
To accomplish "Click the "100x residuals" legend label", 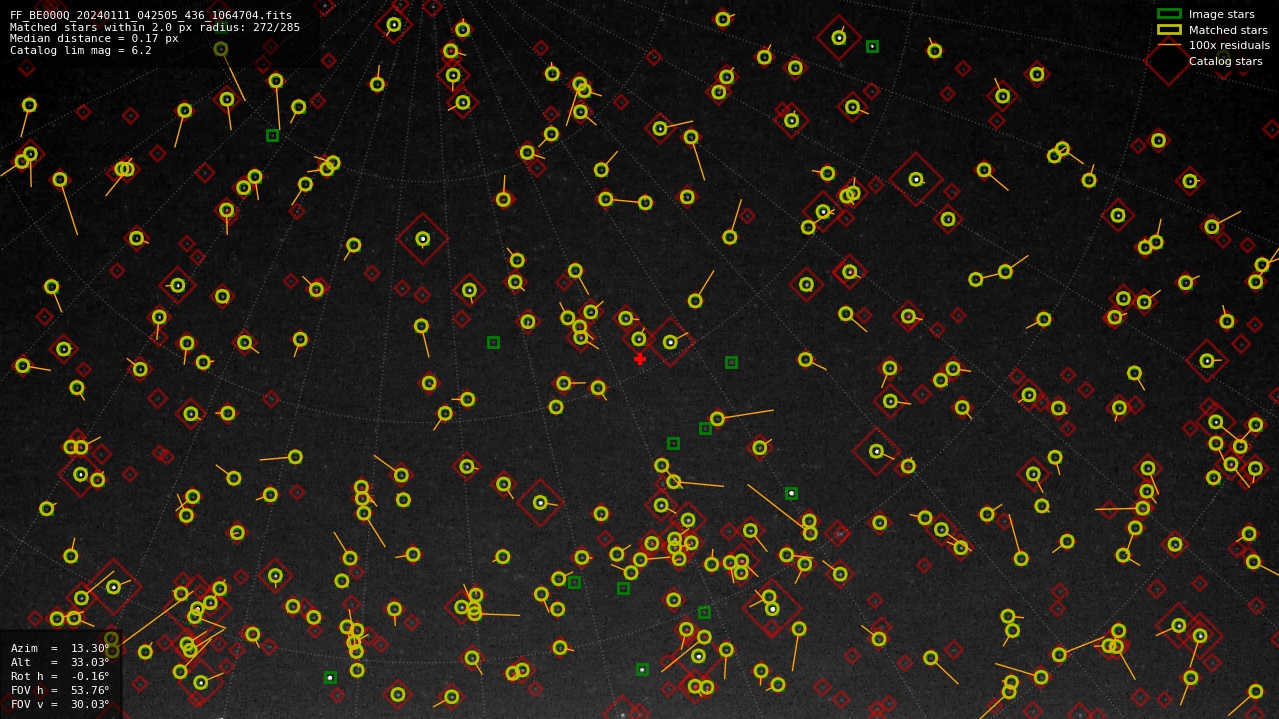I will [x=1229, y=46].
